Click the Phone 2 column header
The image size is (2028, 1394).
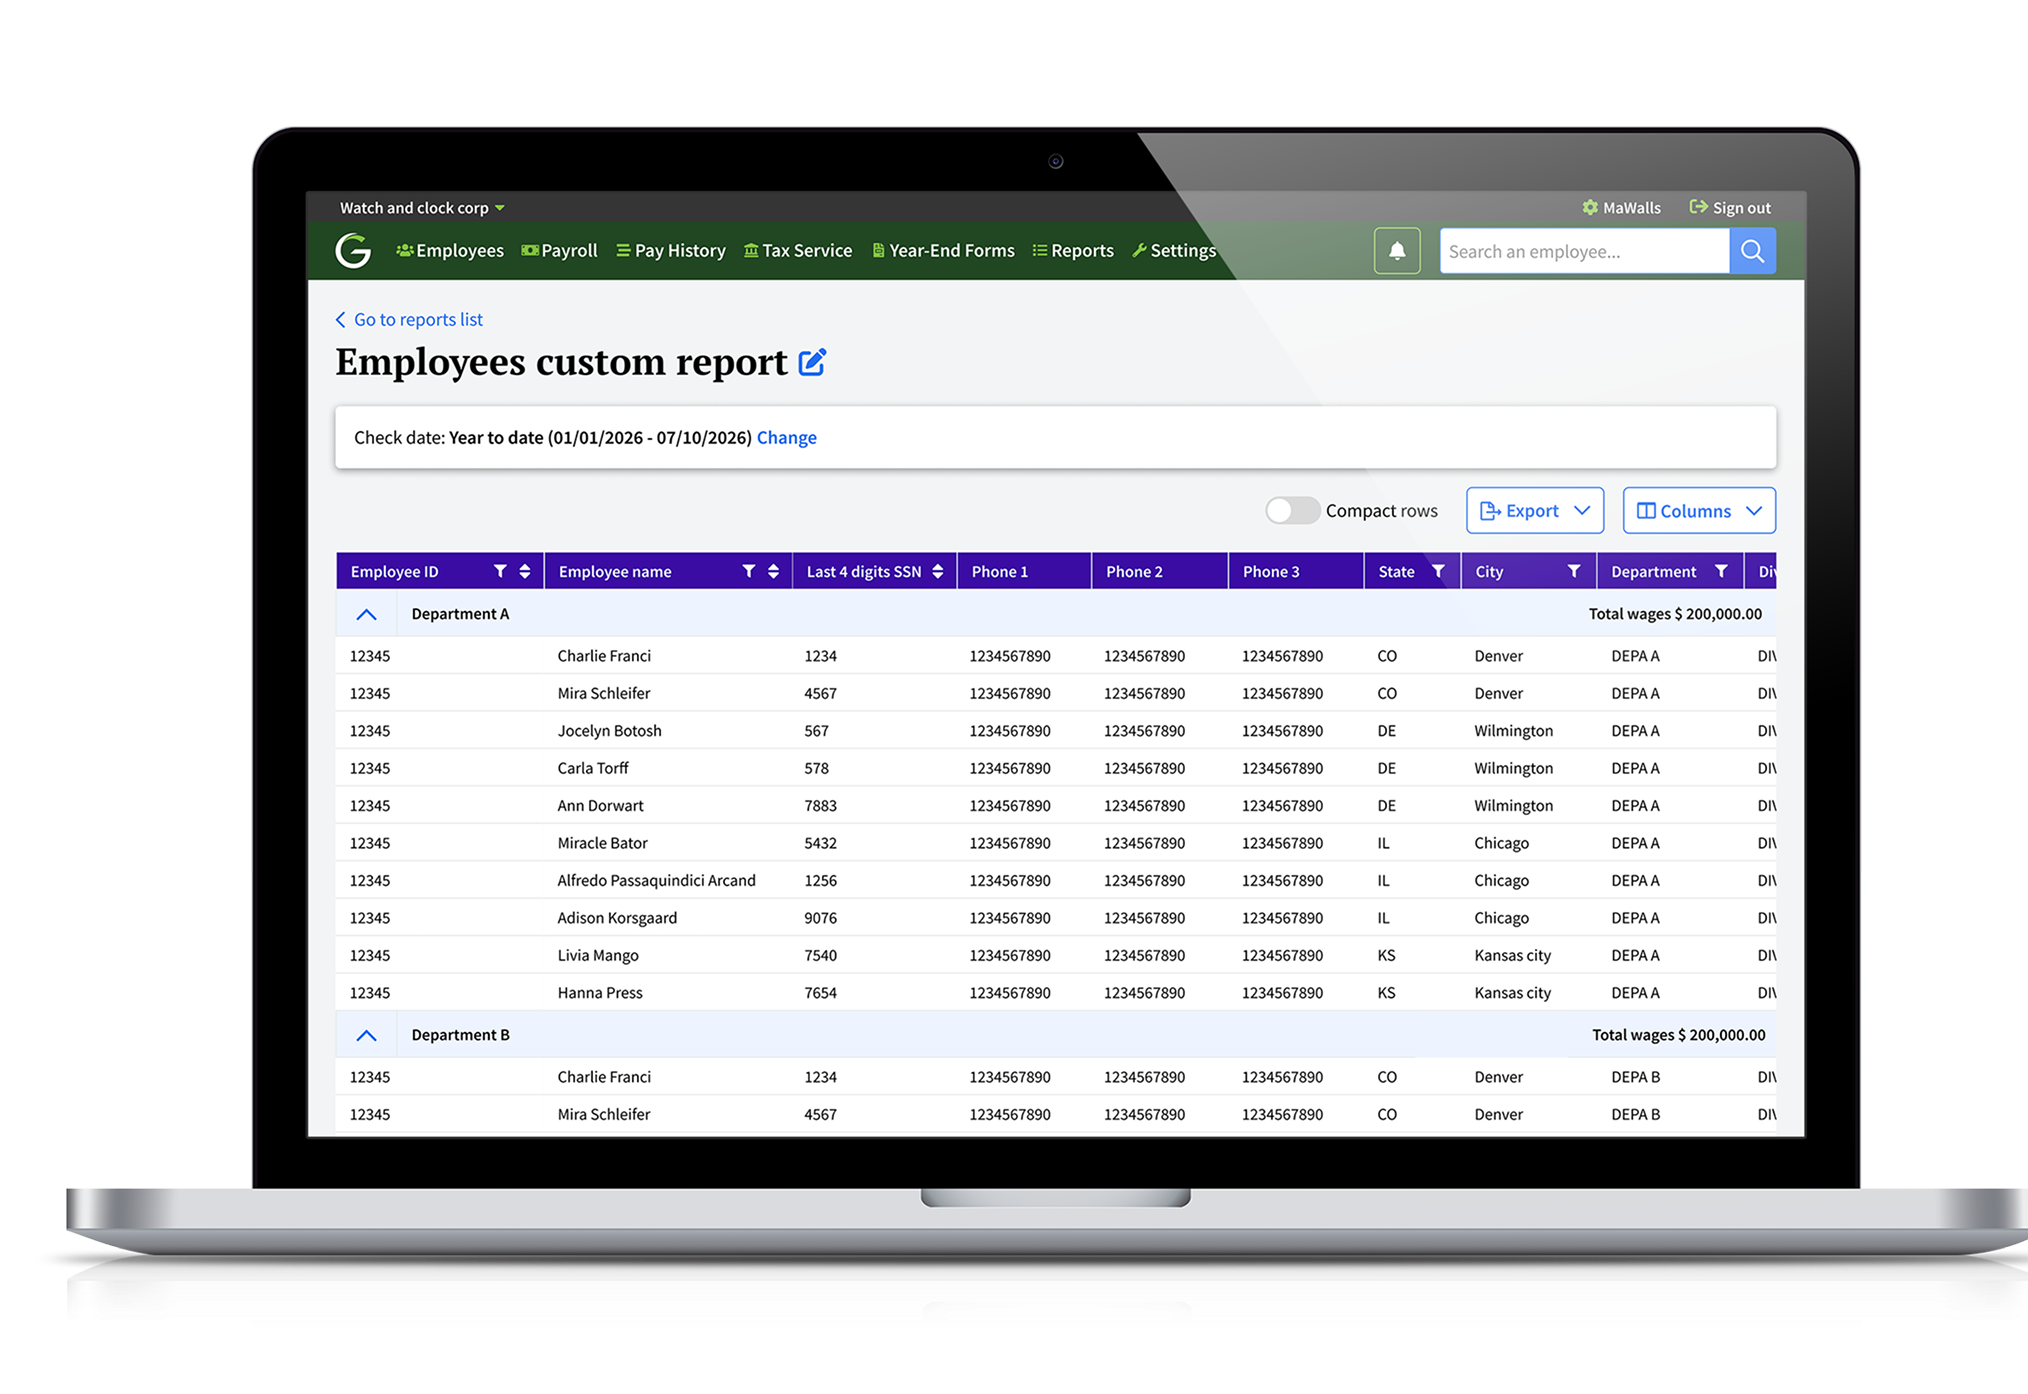(1160, 571)
